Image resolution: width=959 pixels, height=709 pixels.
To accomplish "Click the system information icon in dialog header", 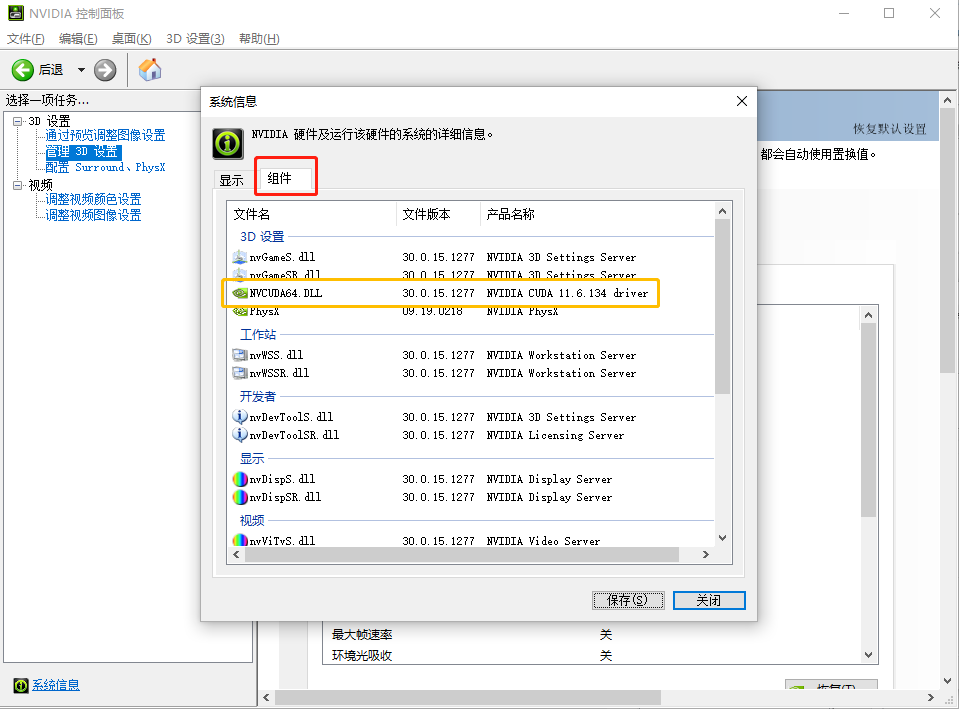I will point(228,143).
